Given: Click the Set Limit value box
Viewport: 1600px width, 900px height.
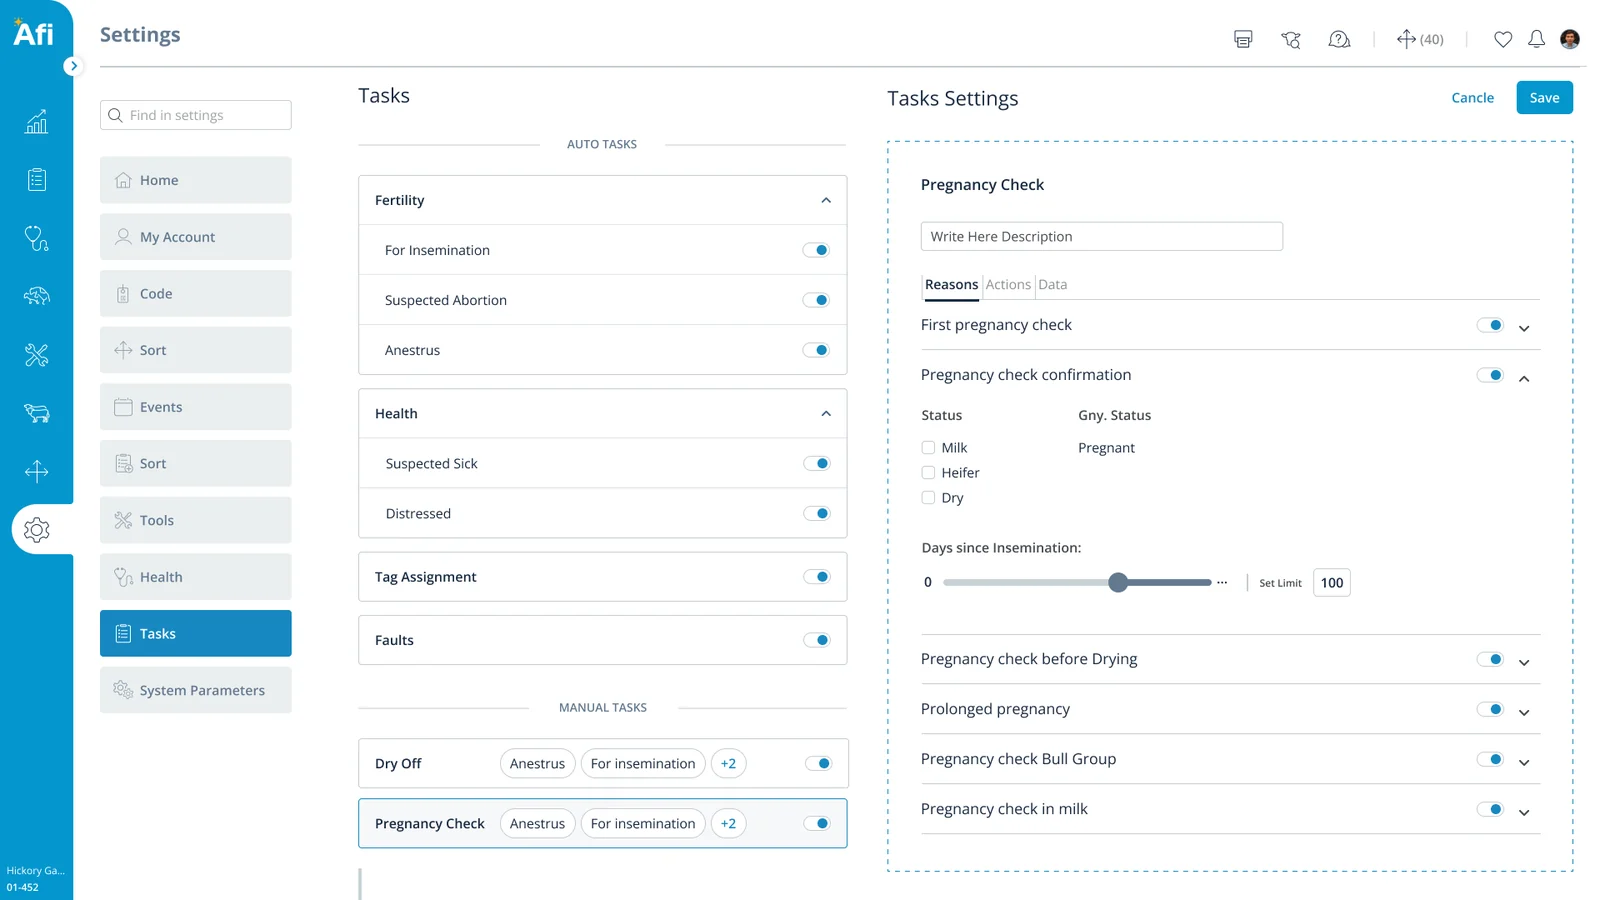Looking at the screenshot, I should point(1332,583).
